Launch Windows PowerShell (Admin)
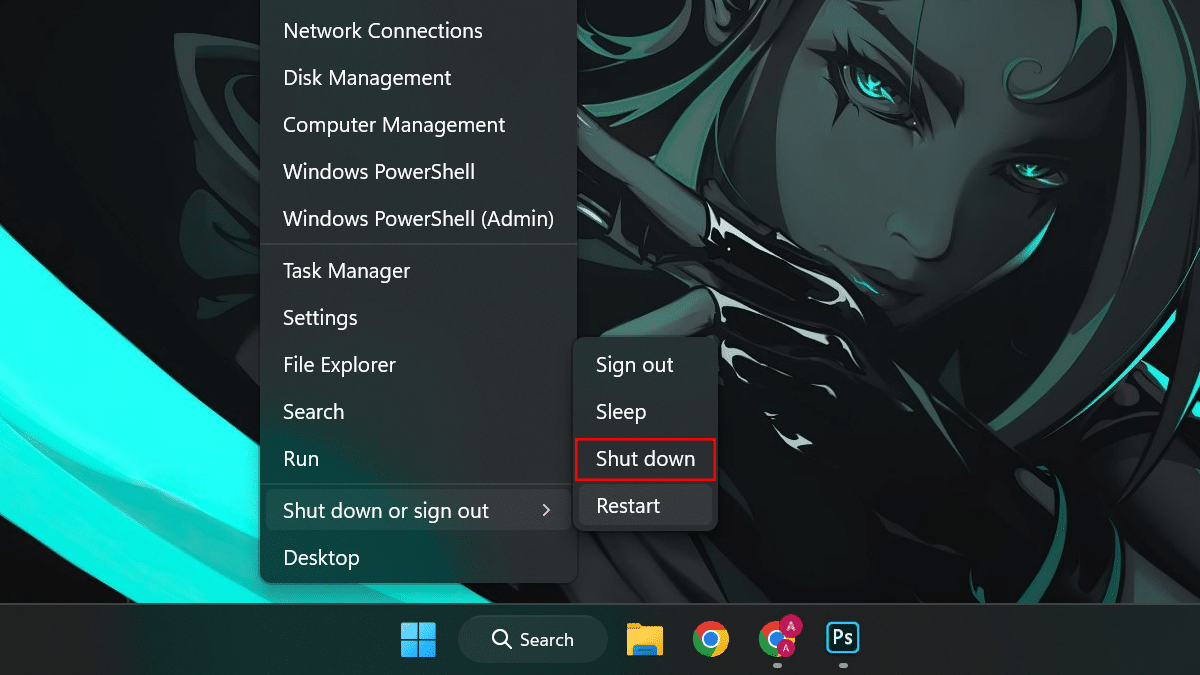The width and height of the screenshot is (1200, 675). [x=418, y=218]
